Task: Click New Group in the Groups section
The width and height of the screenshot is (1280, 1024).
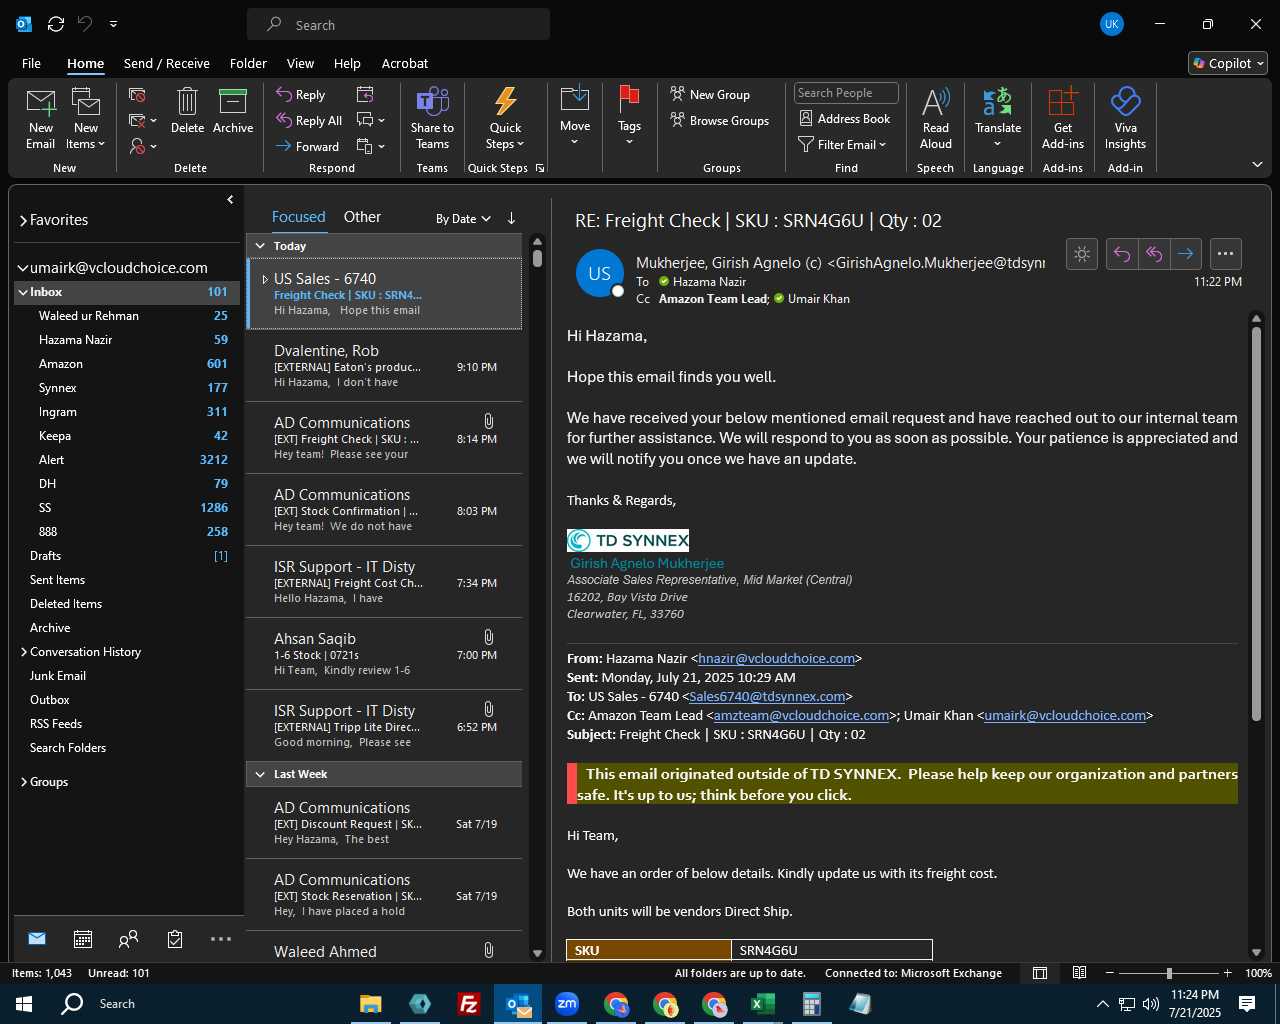Action: pyautogui.click(x=710, y=94)
